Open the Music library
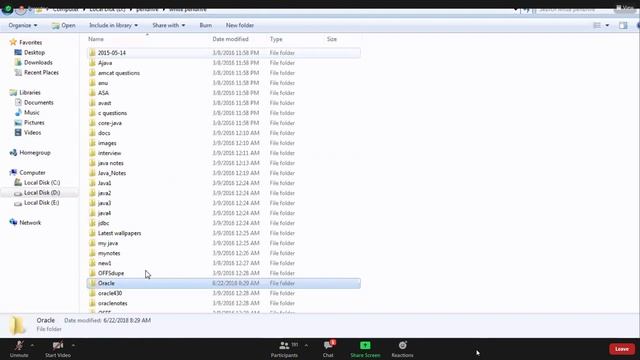This screenshot has width=640, height=360. (x=27, y=113)
